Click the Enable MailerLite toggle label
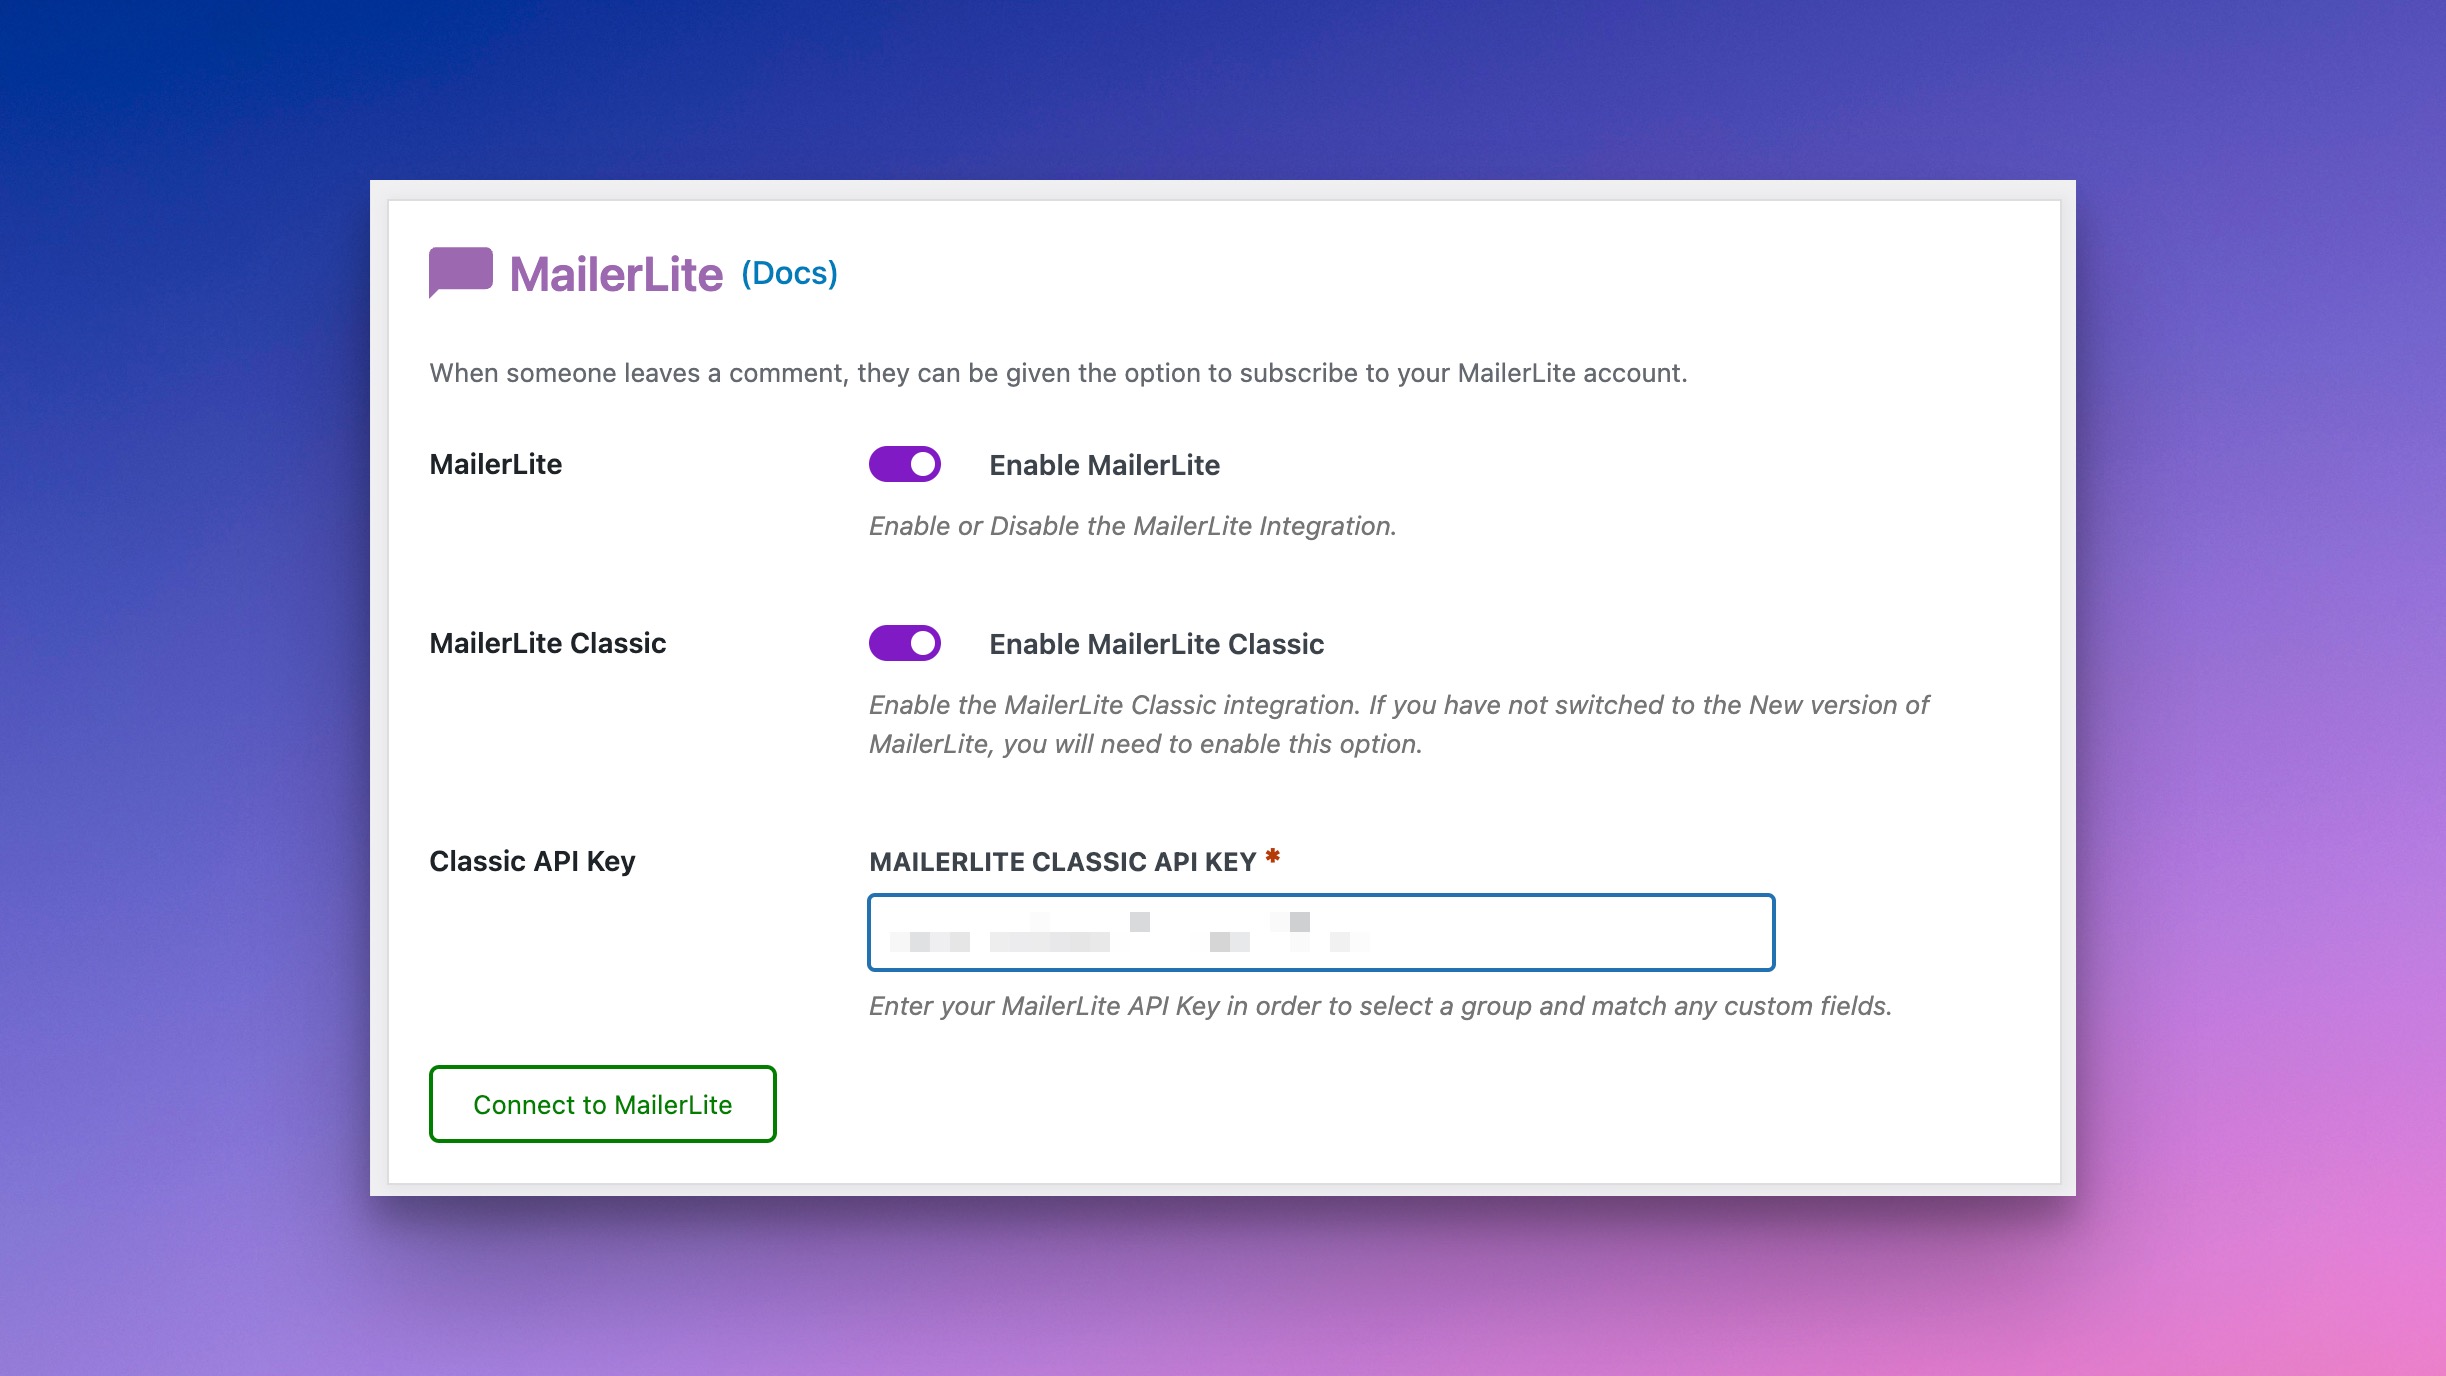 [1104, 465]
